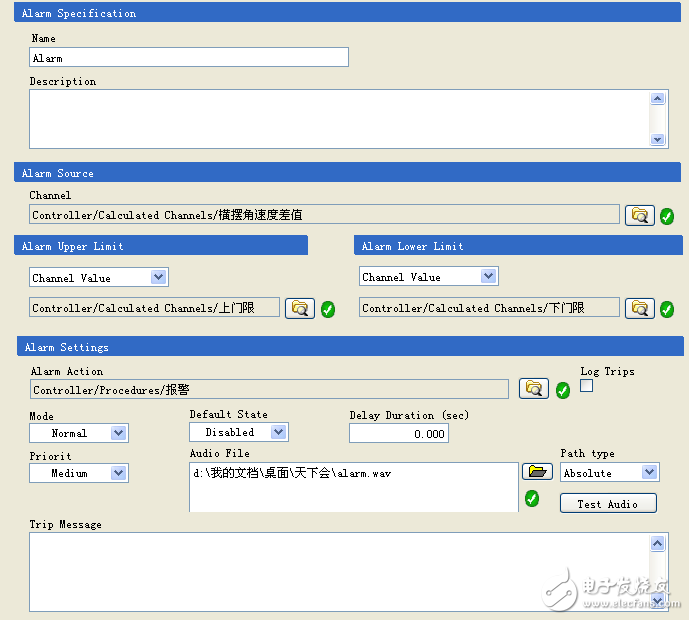Click the alarm Name text field
The image size is (689, 620).
pyautogui.click(x=189, y=58)
